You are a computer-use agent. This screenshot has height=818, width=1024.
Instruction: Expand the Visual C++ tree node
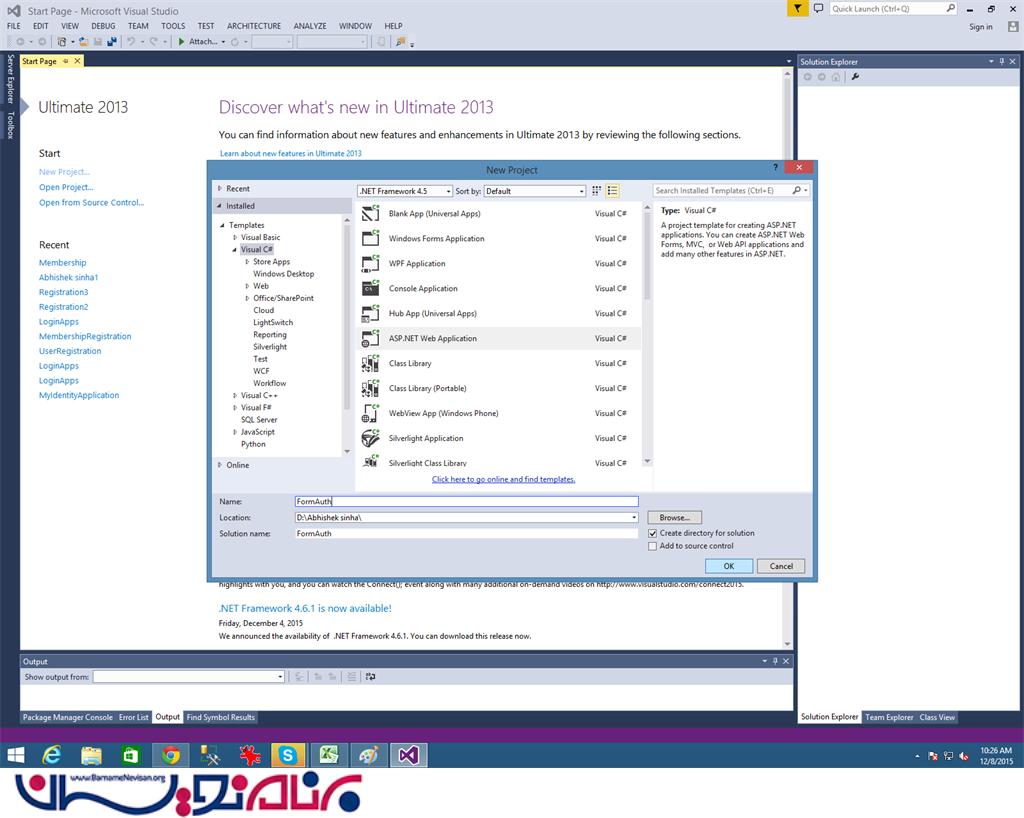(x=235, y=396)
